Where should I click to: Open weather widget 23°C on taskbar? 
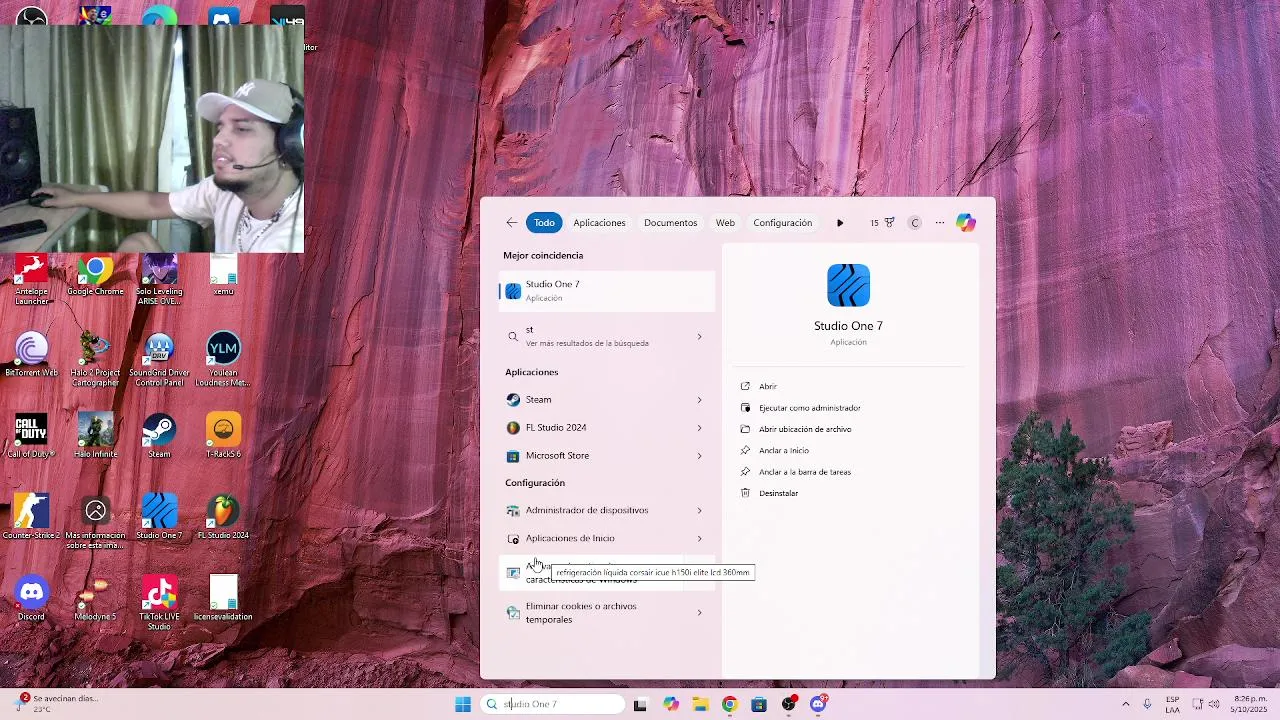[x=55, y=704]
